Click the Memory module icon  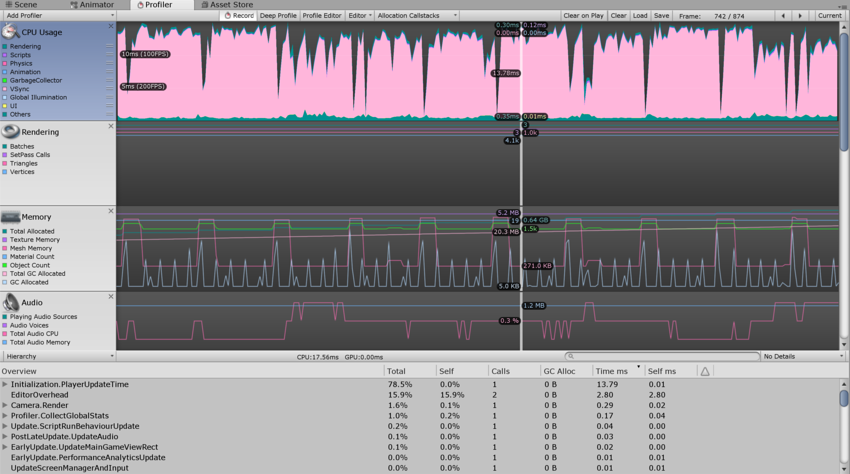click(11, 217)
